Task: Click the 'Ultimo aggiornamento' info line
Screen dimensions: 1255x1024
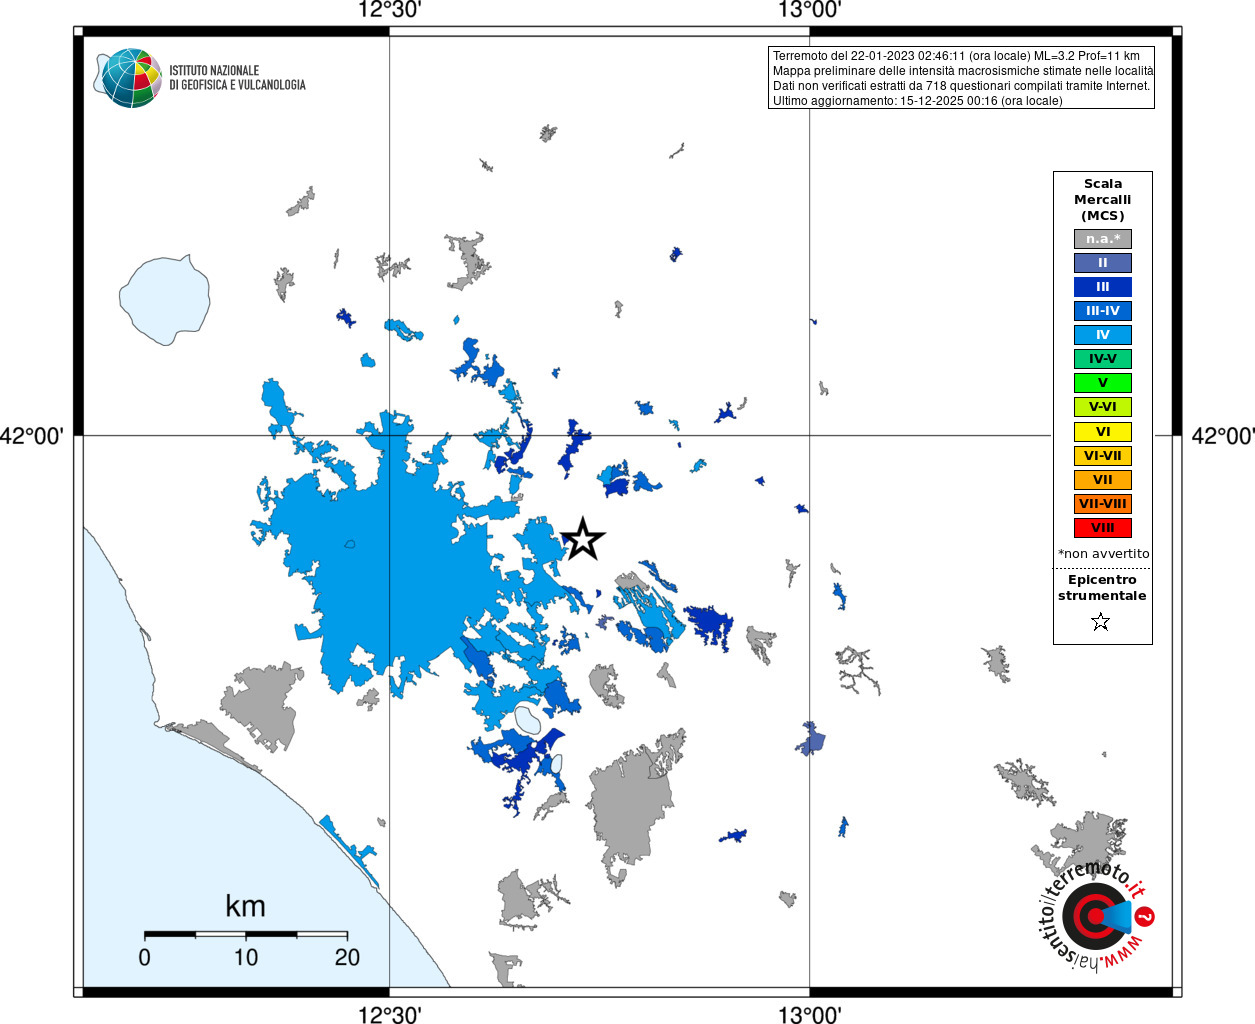Action: tap(918, 101)
